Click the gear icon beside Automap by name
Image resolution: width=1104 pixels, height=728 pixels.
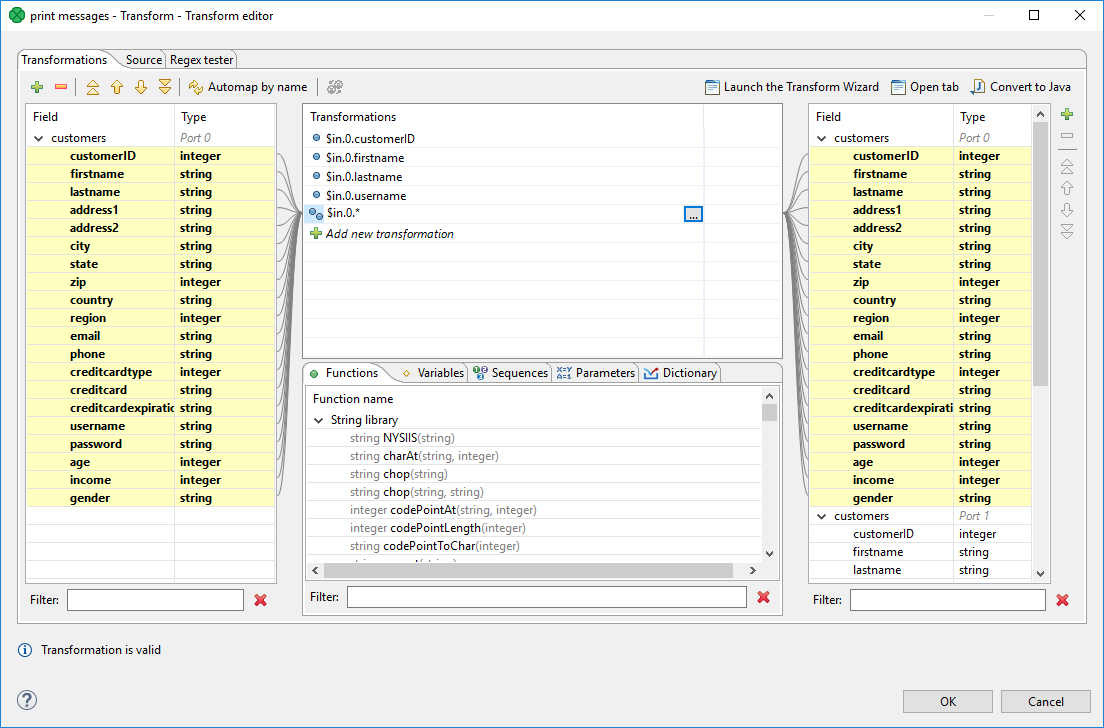(333, 86)
